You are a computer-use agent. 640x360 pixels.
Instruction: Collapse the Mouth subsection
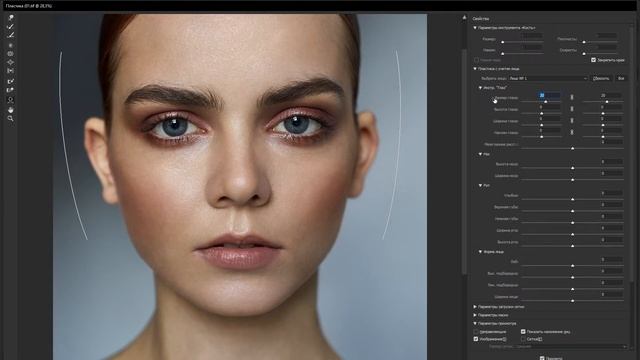480,185
